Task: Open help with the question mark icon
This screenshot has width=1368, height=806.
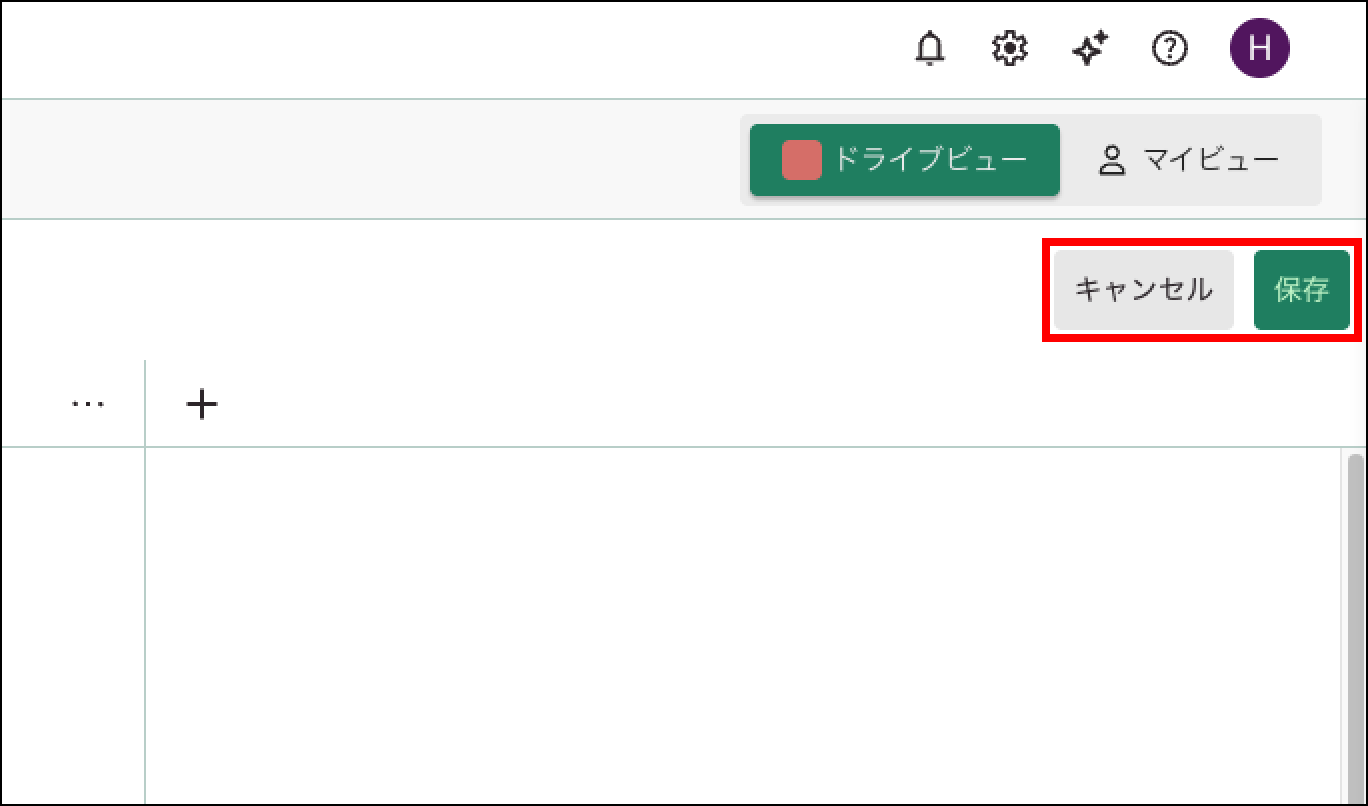Action: (x=1170, y=48)
